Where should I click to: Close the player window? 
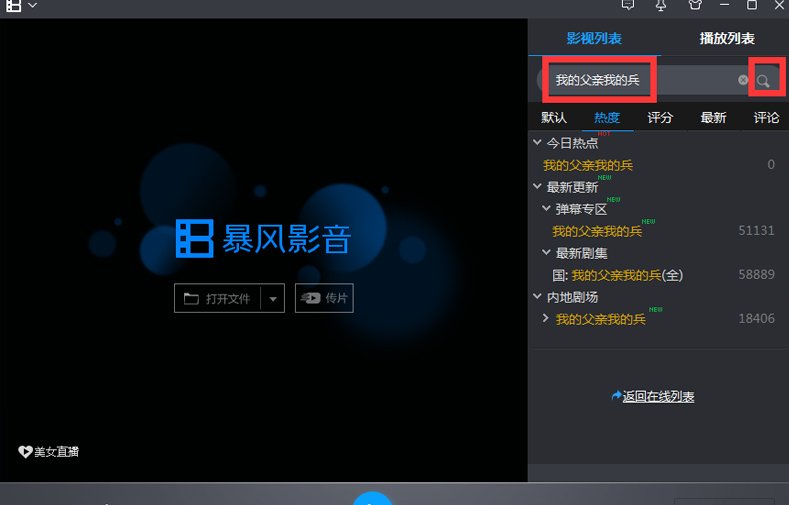click(779, 5)
